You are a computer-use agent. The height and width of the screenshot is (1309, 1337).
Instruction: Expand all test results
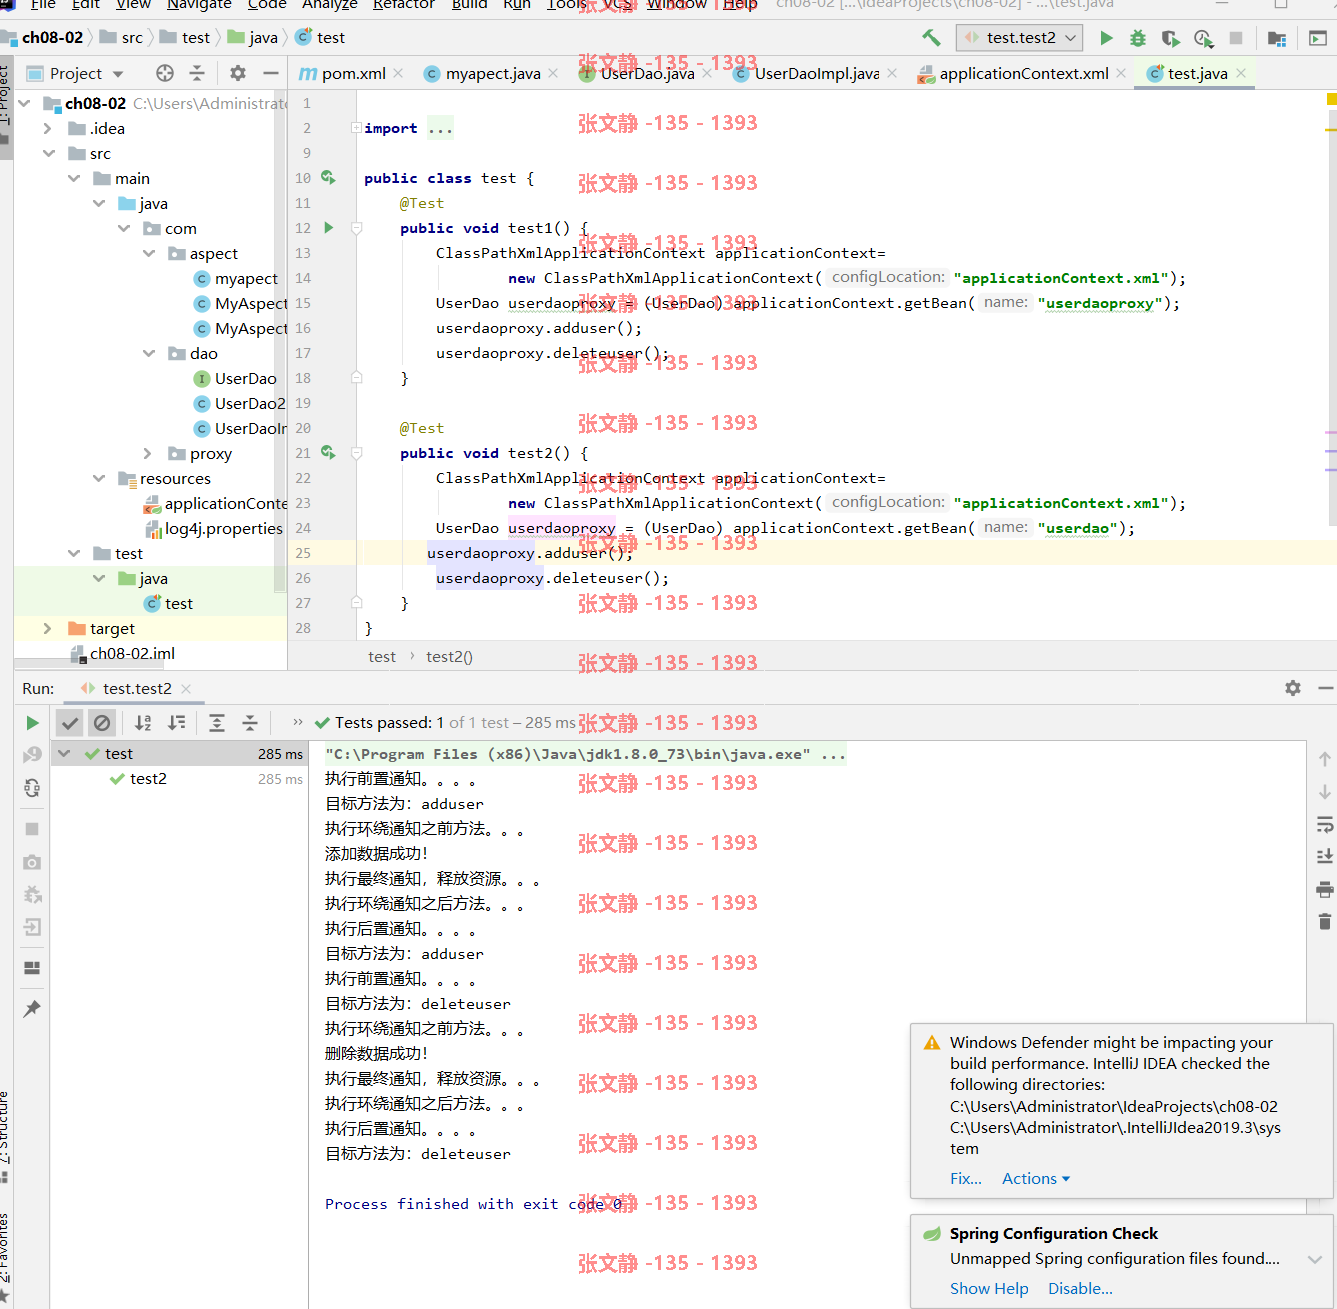point(217,723)
